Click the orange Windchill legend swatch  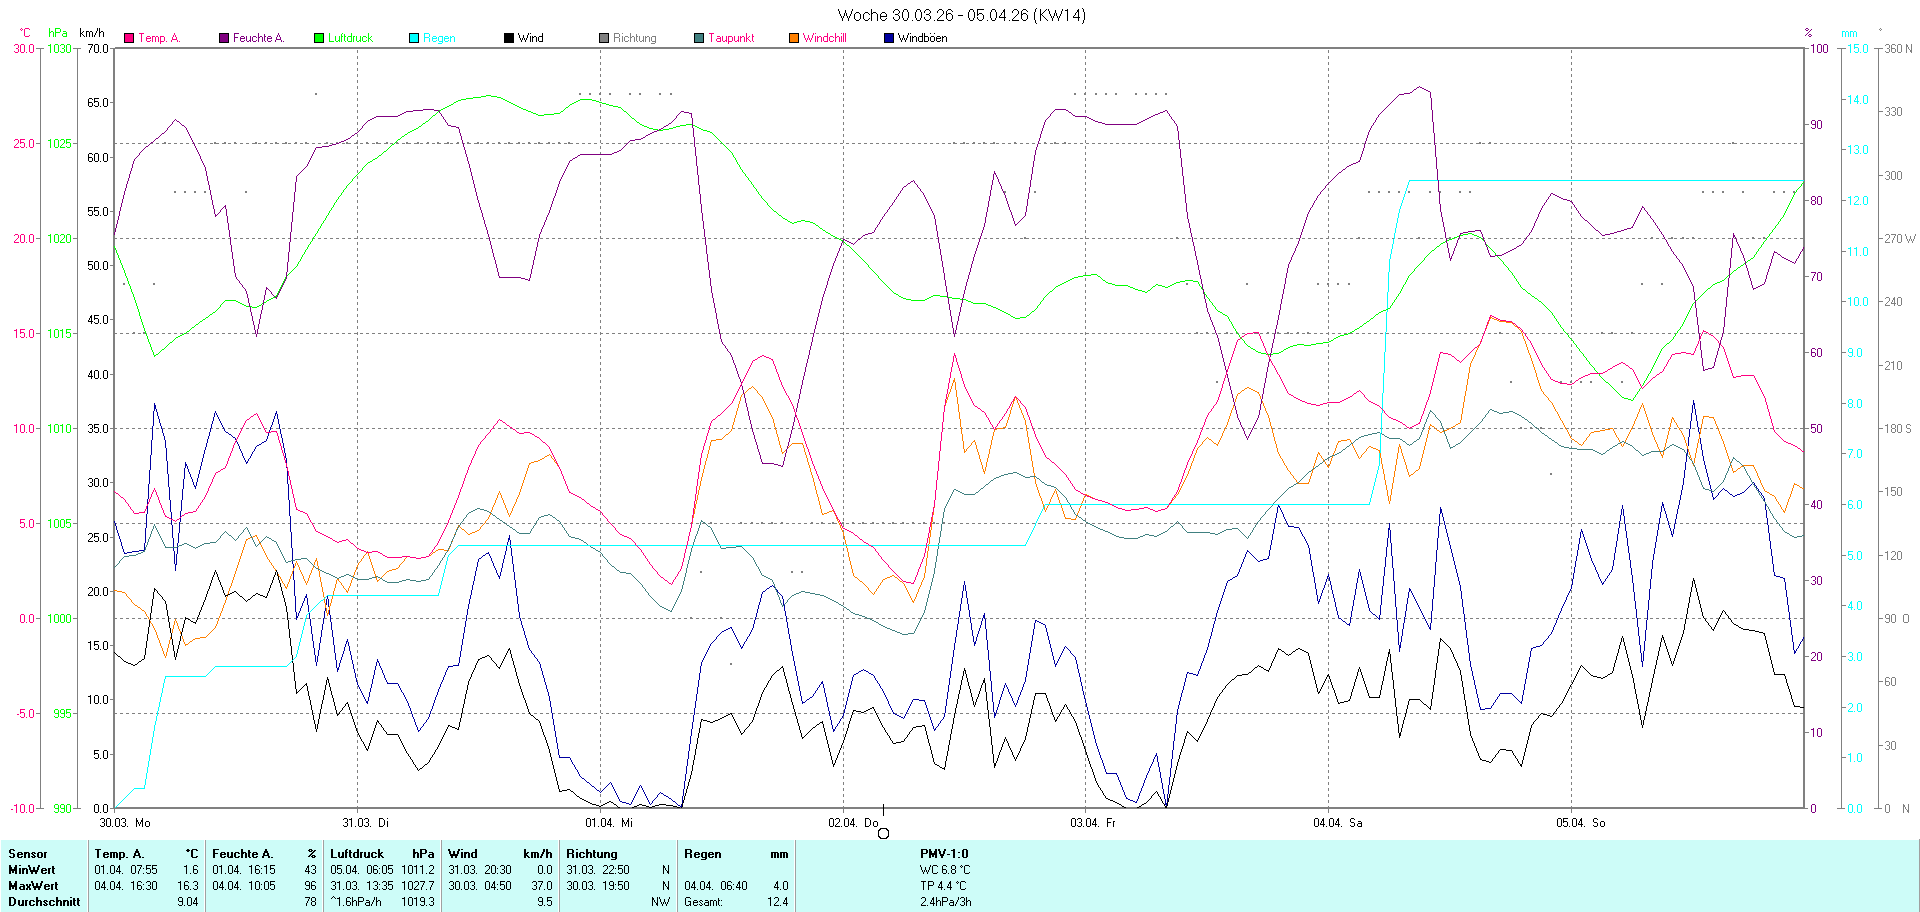click(x=794, y=38)
